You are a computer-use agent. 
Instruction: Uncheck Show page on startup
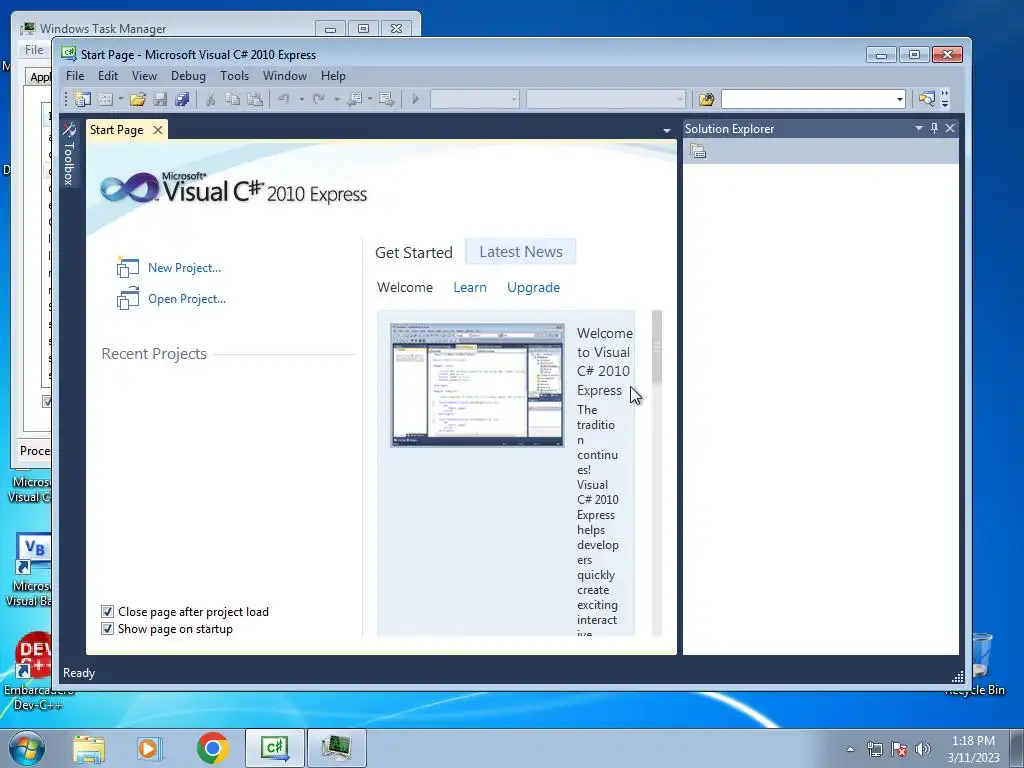coord(107,629)
